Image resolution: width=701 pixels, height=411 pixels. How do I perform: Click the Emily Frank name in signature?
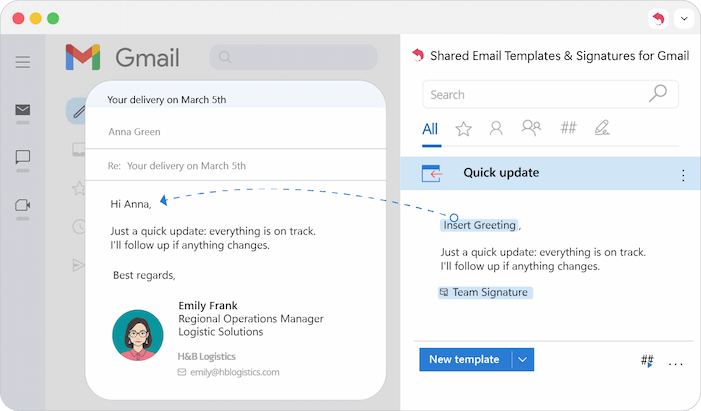pyautogui.click(x=208, y=305)
